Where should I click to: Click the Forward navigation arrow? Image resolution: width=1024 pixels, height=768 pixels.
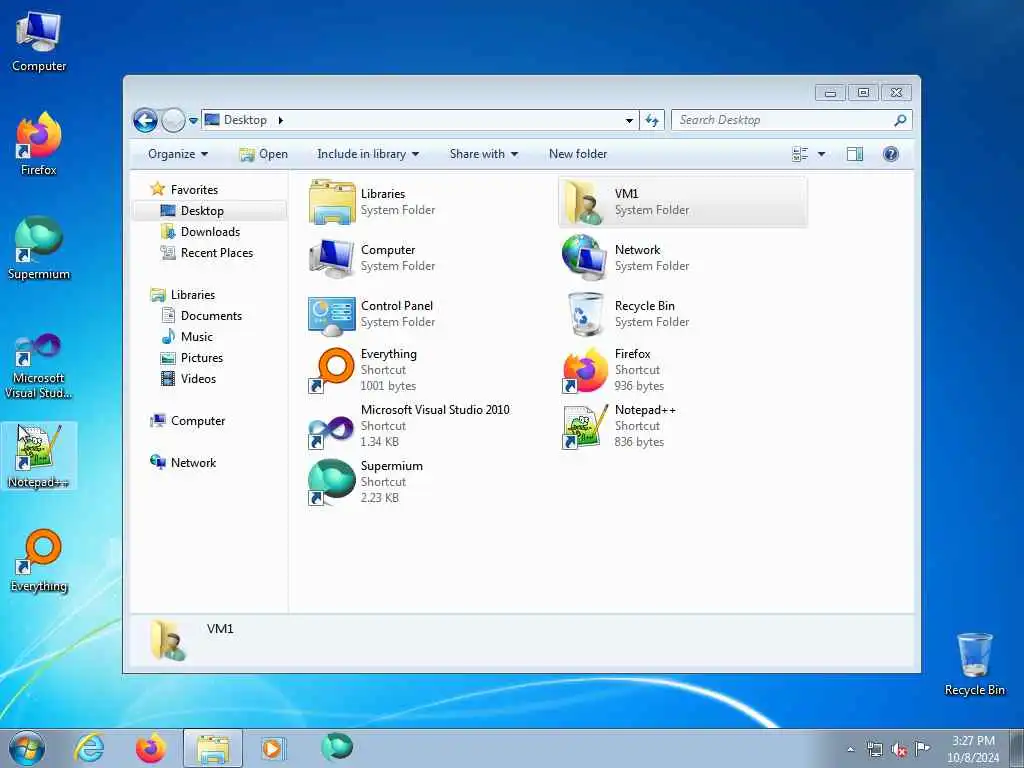[172, 120]
